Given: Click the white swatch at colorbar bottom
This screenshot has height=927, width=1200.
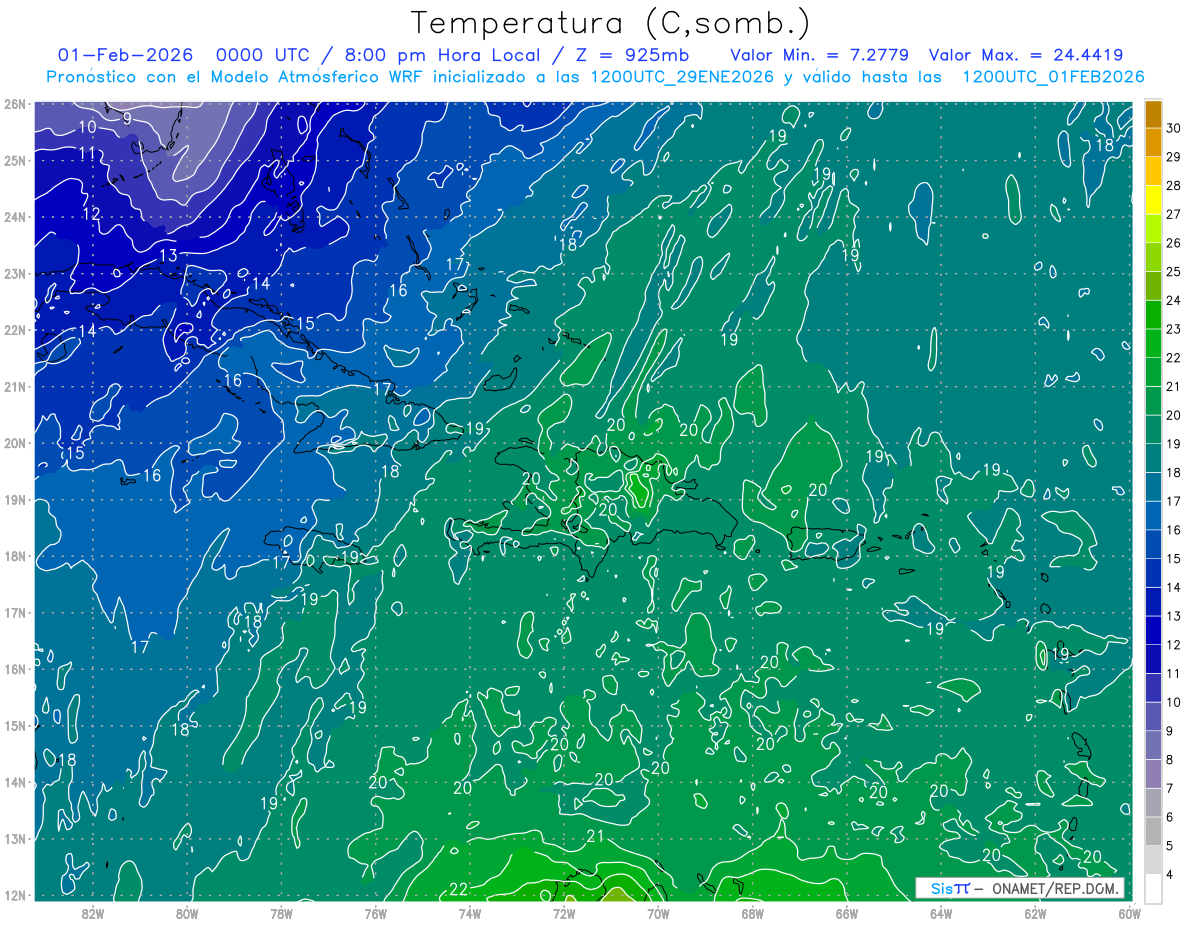Looking at the screenshot, I should (1153, 888).
